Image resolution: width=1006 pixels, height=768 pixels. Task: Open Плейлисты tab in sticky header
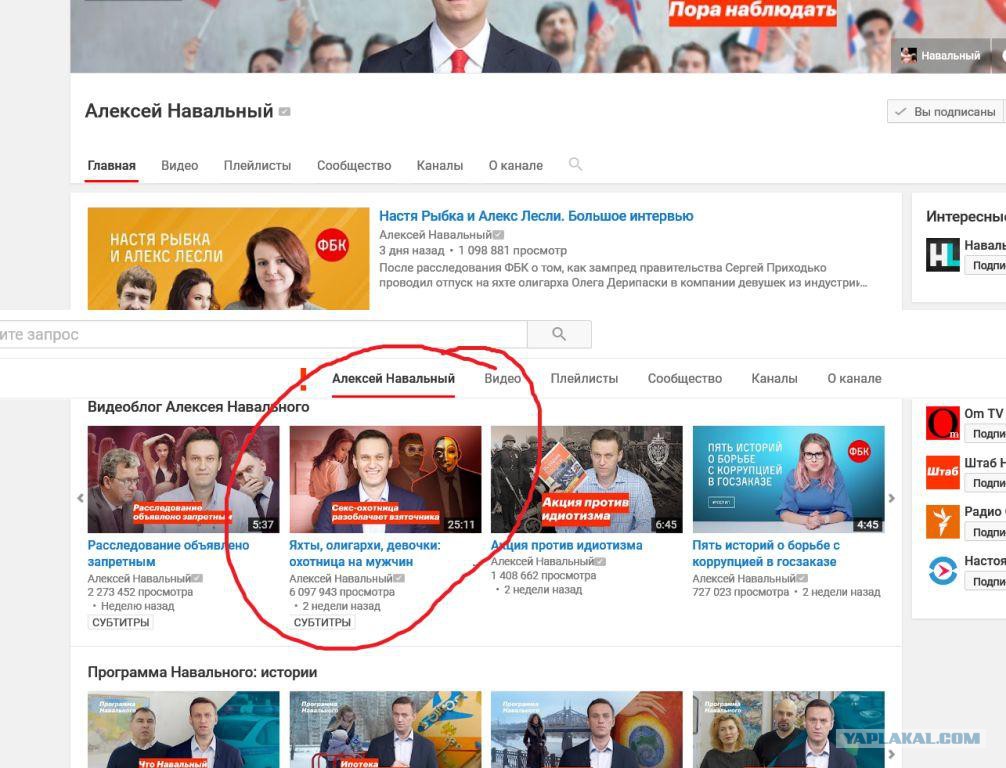(584, 379)
